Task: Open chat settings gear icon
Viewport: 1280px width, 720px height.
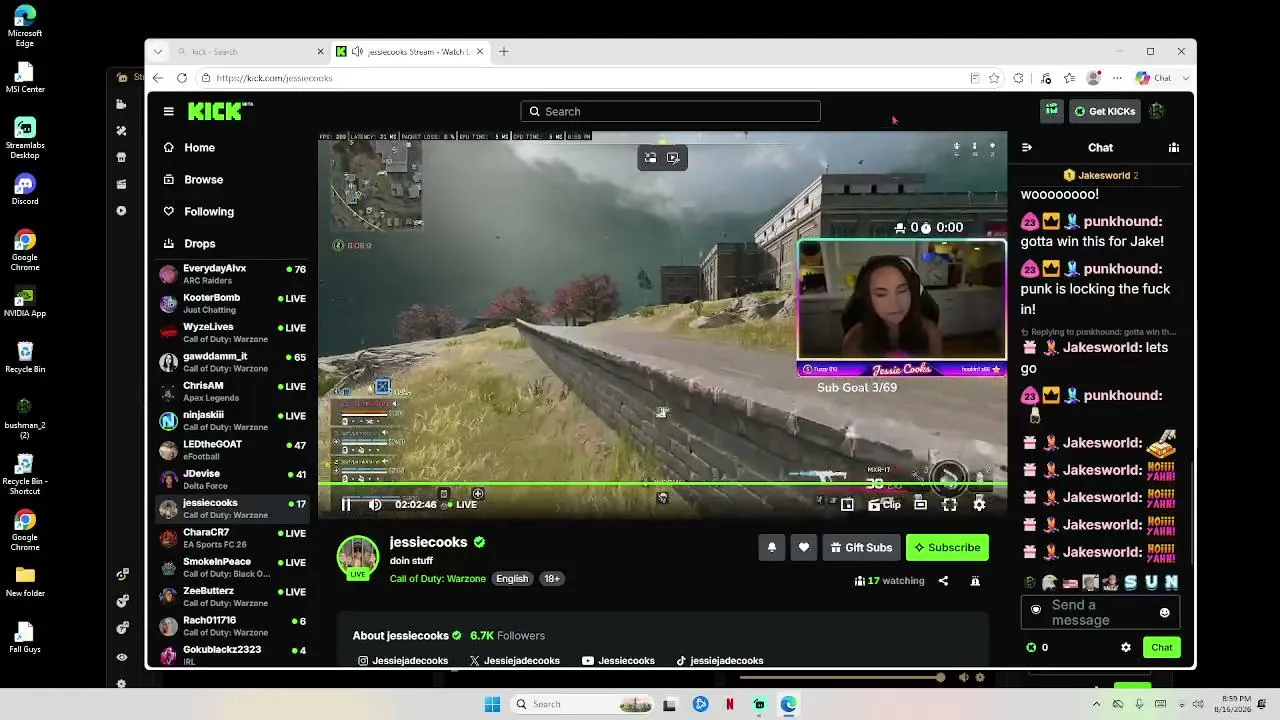Action: (1126, 648)
